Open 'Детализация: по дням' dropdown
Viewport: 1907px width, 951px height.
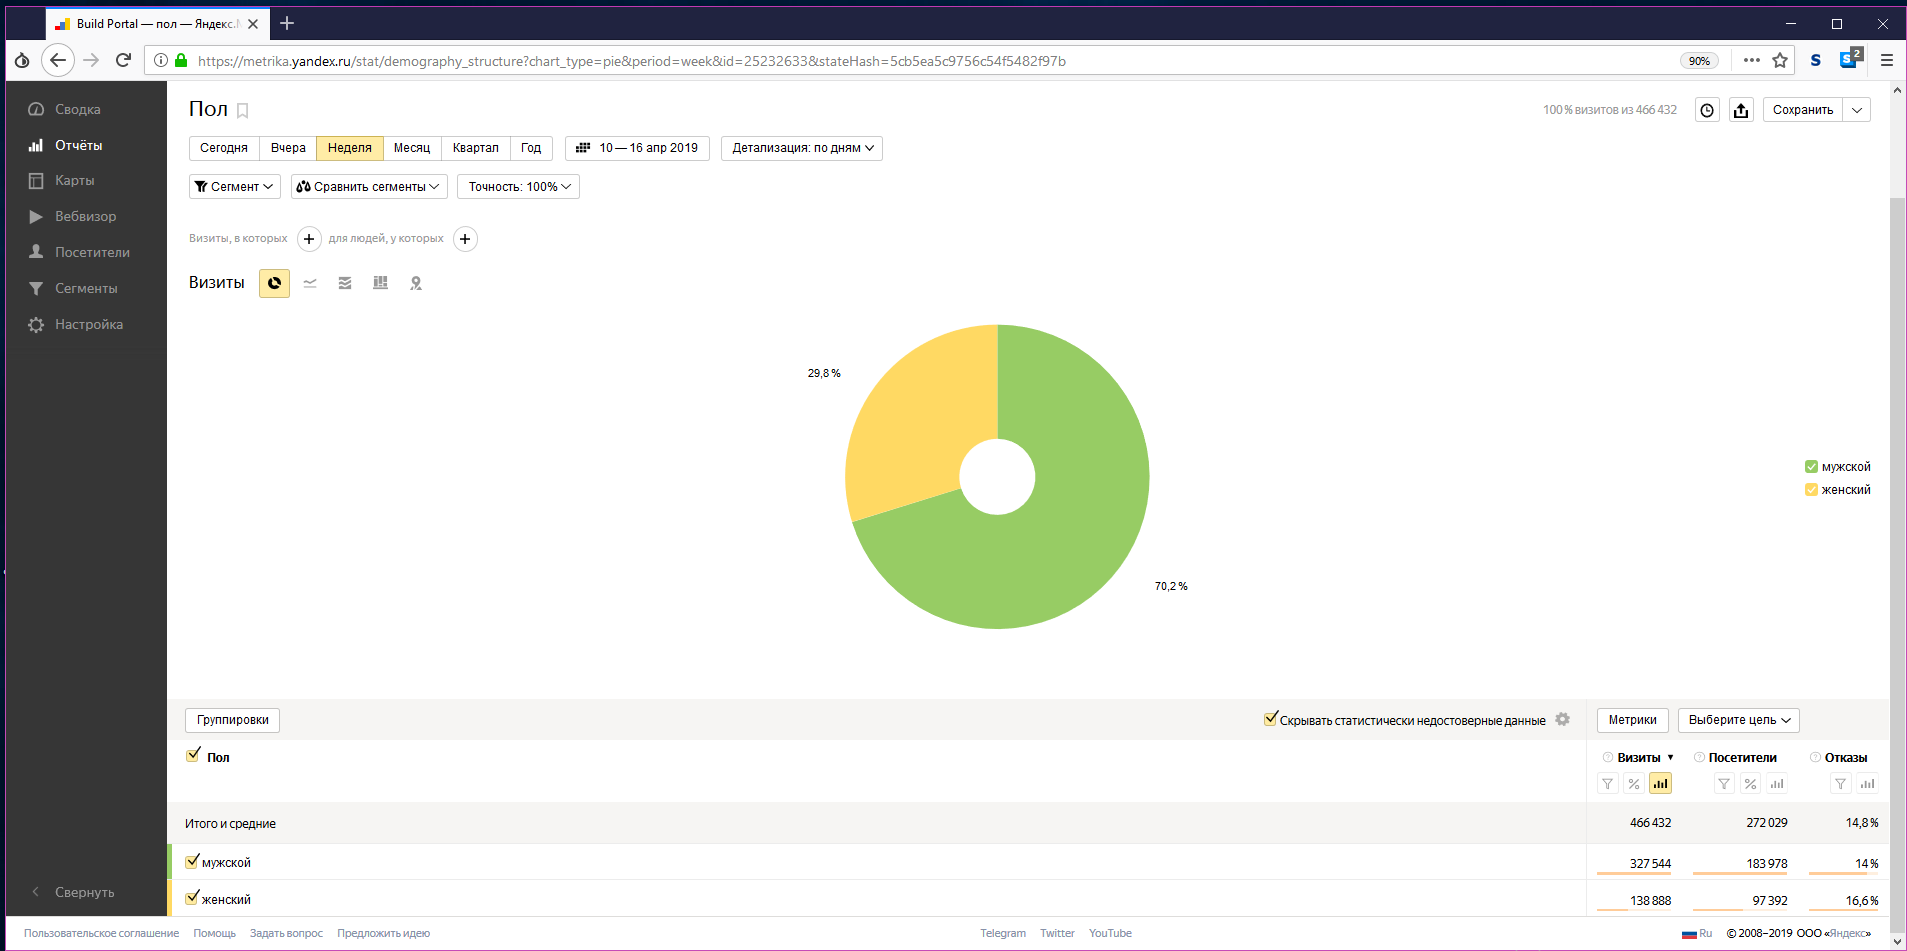[x=802, y=148]
